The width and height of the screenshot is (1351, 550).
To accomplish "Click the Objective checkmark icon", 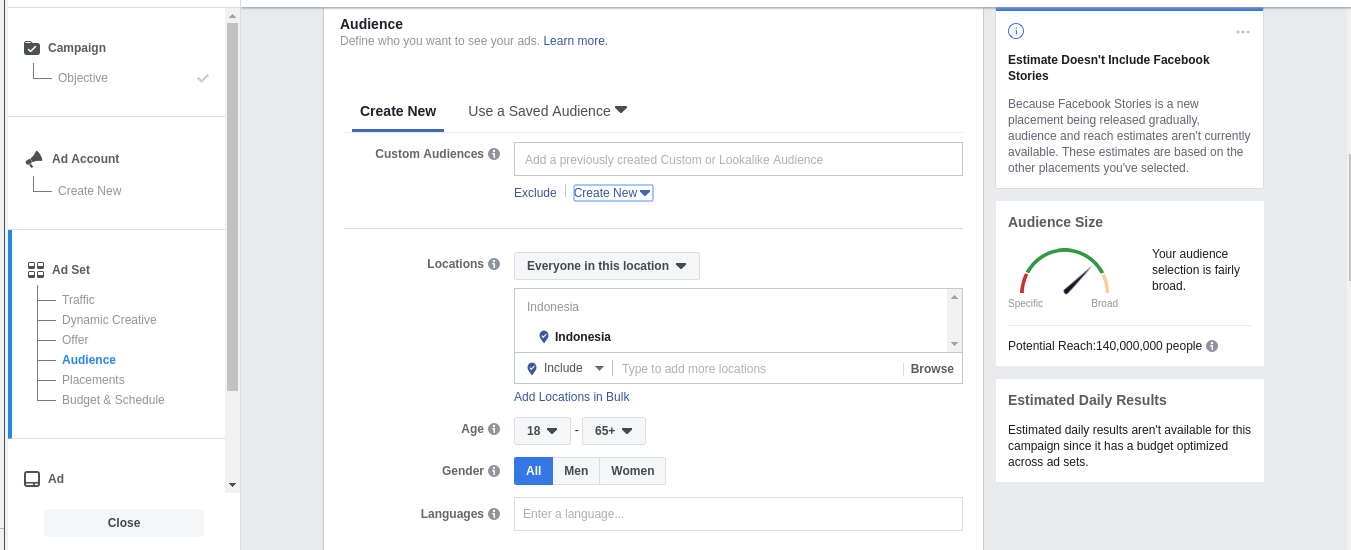I will click(203, 78).
